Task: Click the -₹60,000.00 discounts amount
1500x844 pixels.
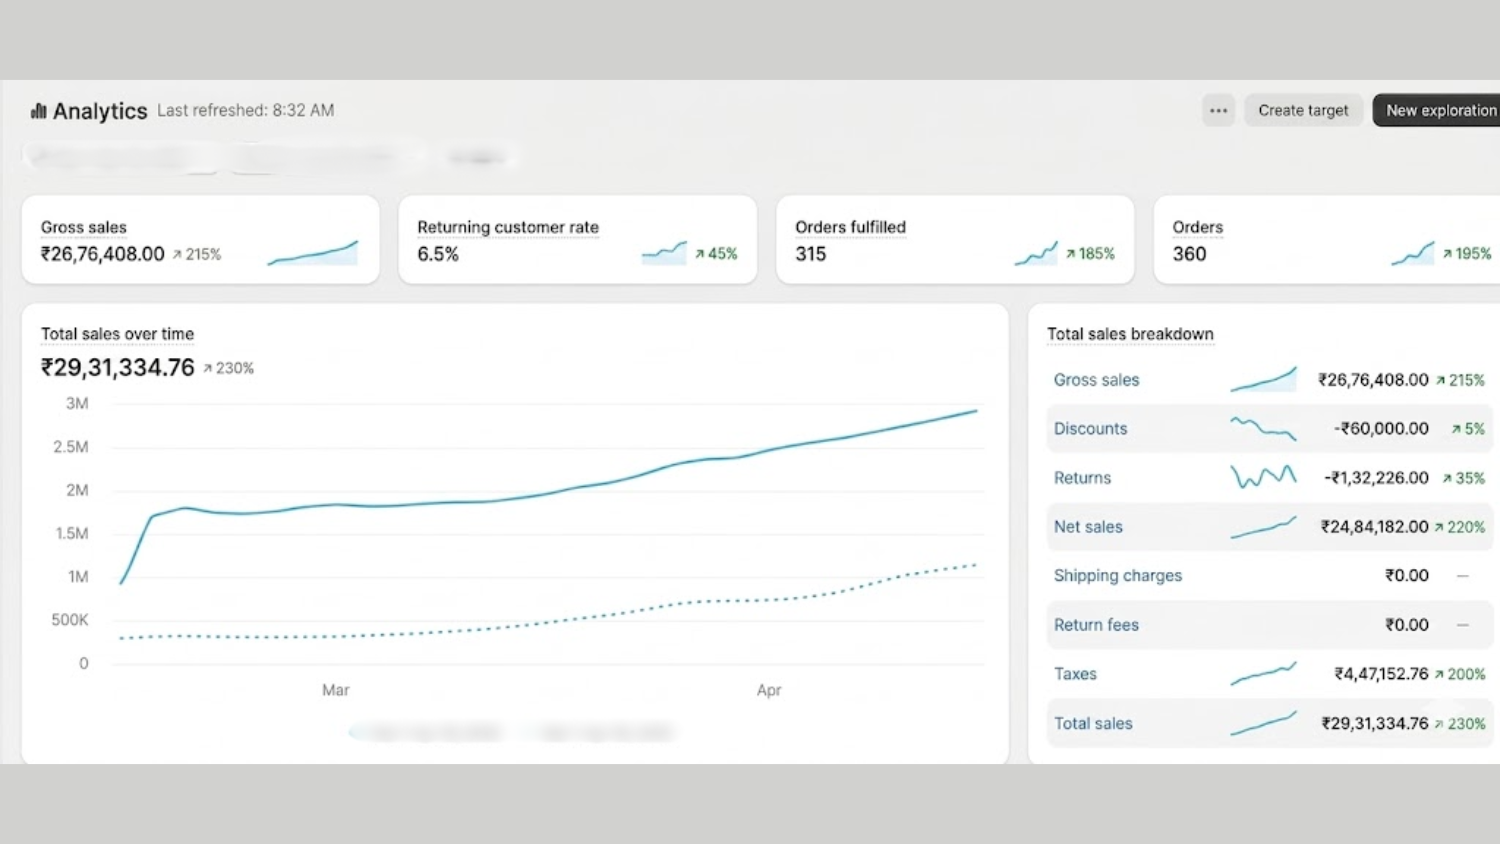Action: [x=1381, y=429]
